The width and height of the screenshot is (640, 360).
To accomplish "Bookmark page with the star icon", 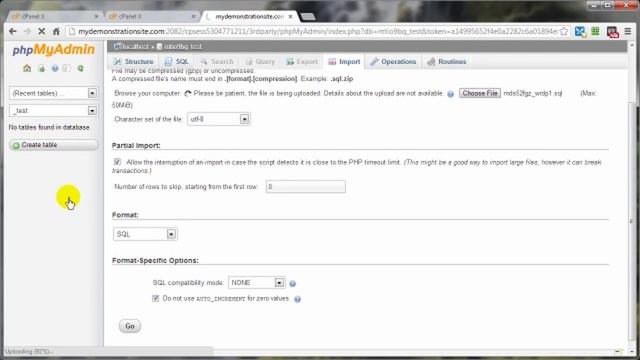I will [564, 31].
